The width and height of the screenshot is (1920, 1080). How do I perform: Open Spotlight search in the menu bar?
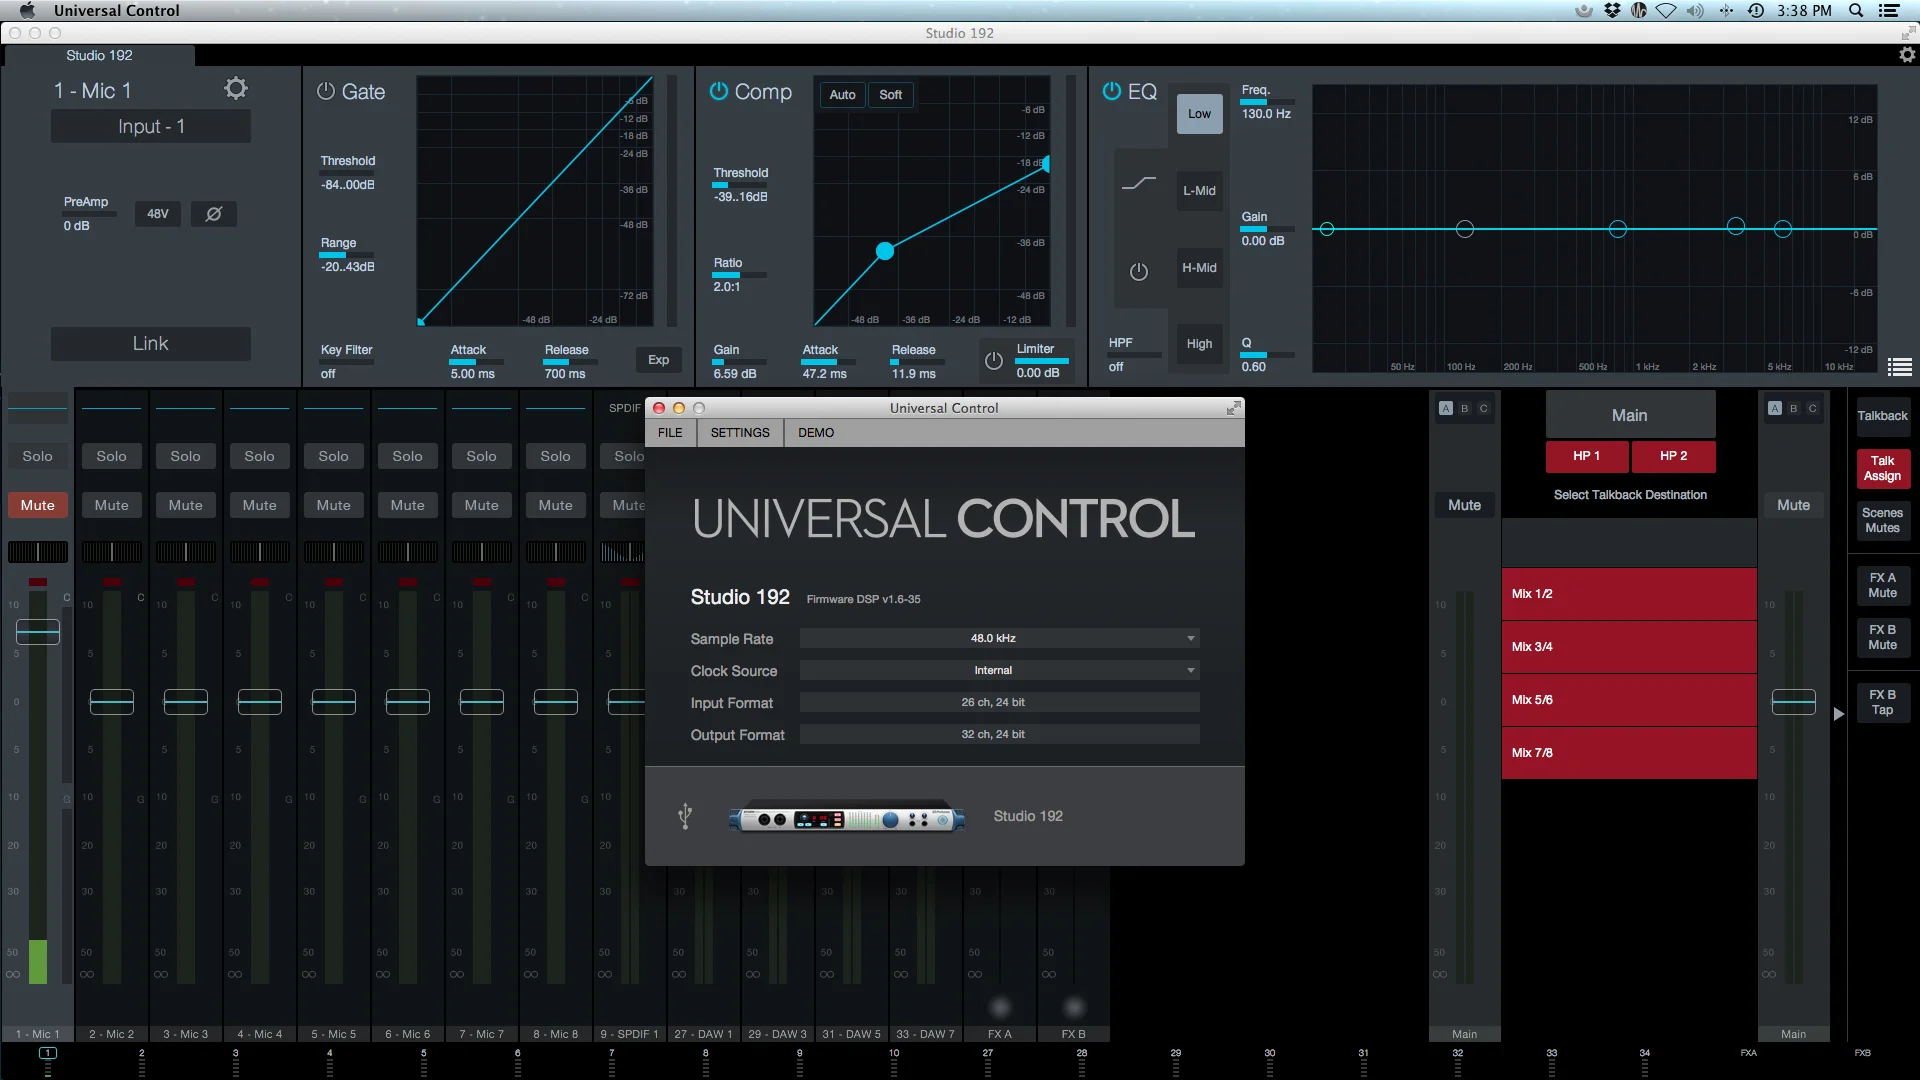click(x=1856, y=11)
